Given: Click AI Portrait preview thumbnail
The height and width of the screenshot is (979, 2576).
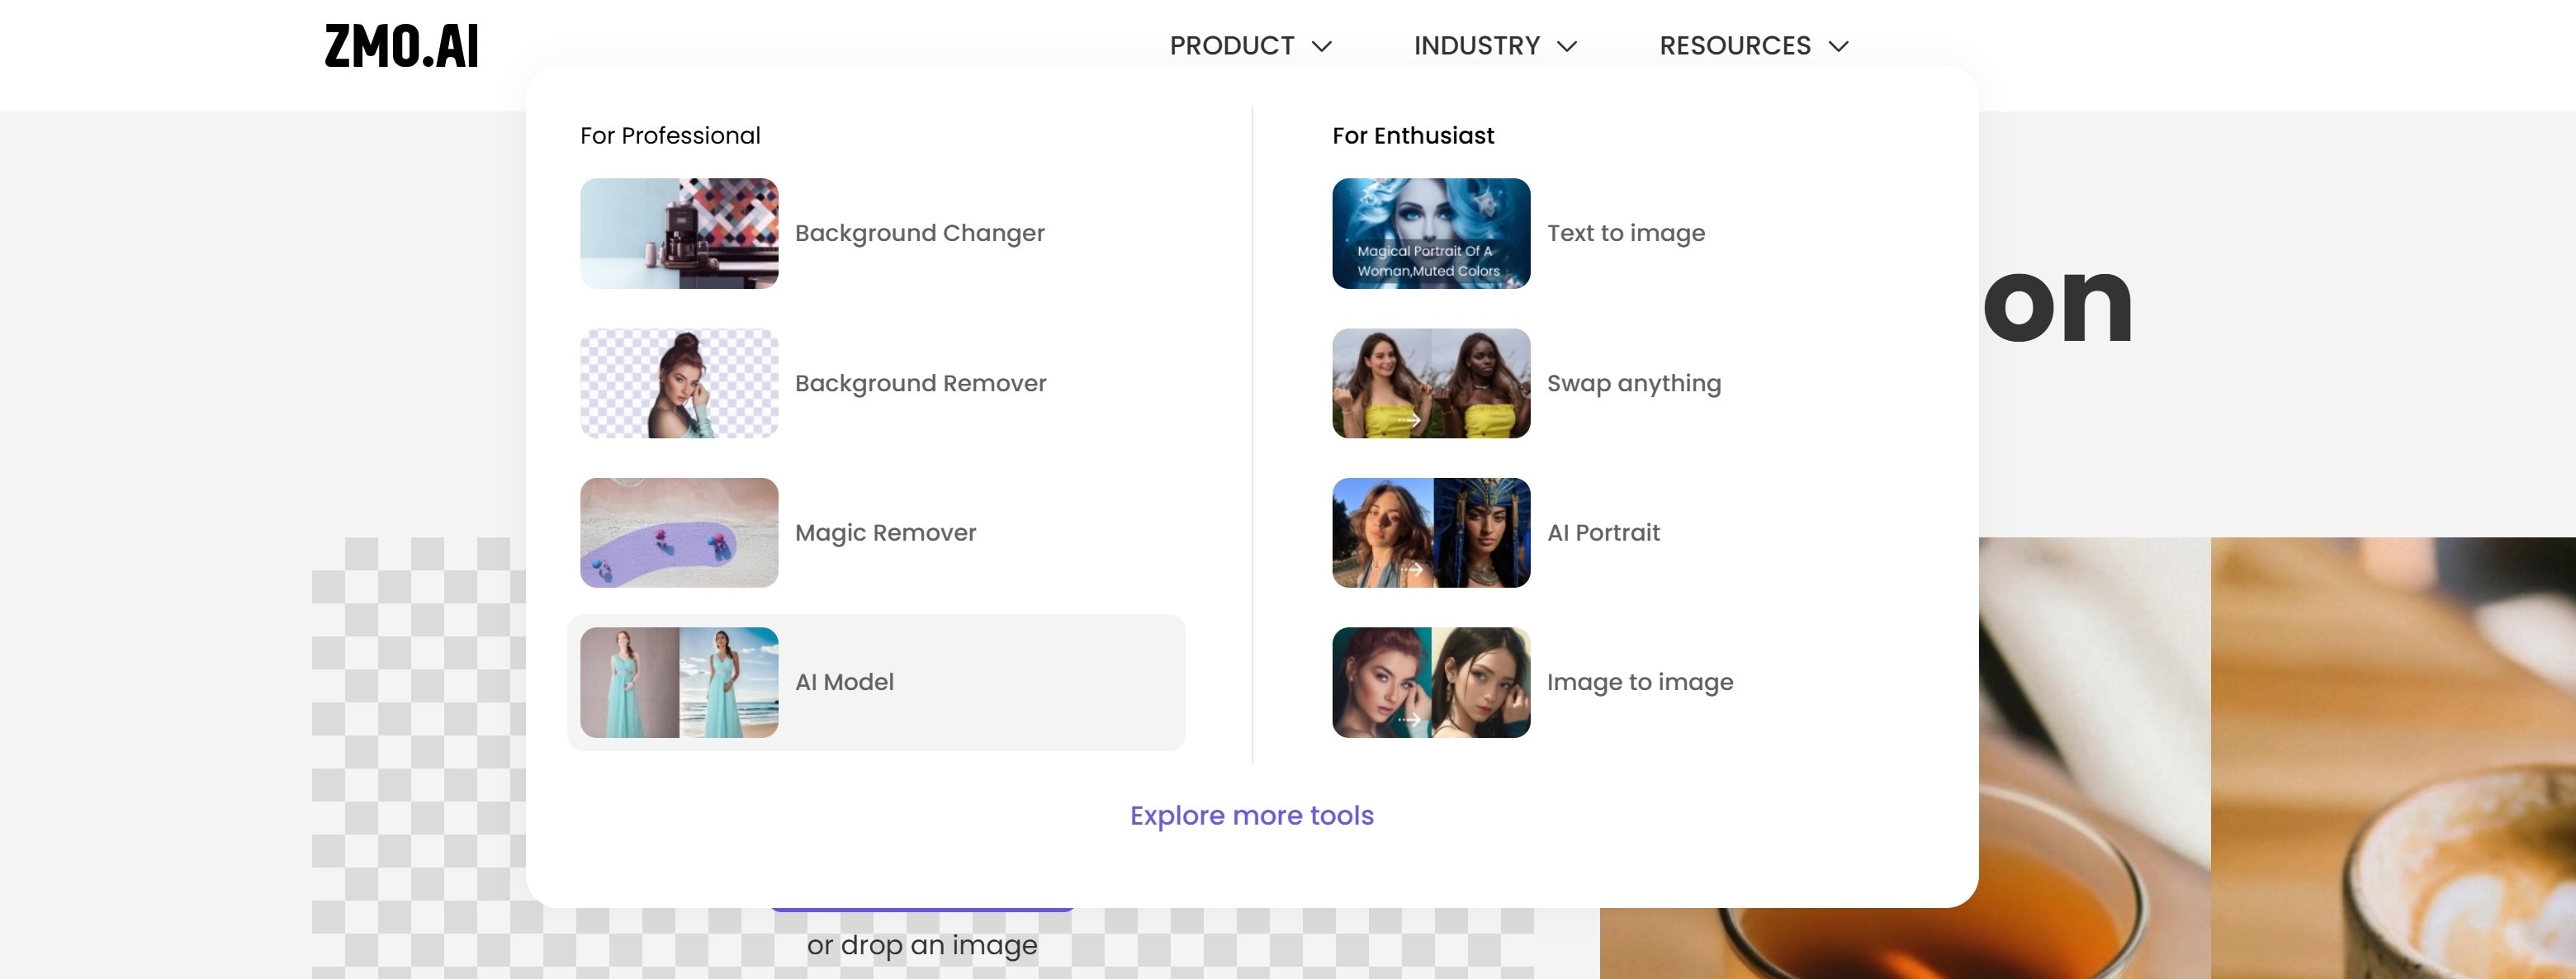Looking at the screenshot, I should point(1430,532).
